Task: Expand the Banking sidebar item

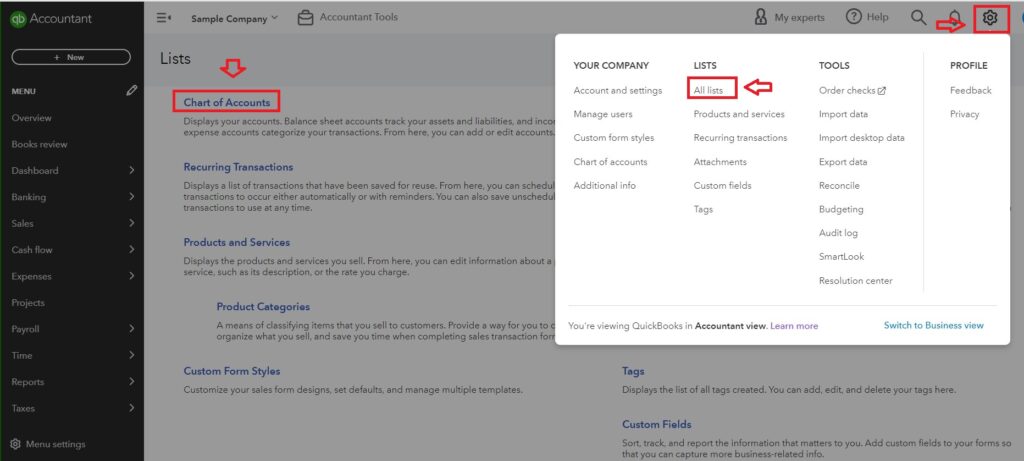Action: tap(131, 197)
